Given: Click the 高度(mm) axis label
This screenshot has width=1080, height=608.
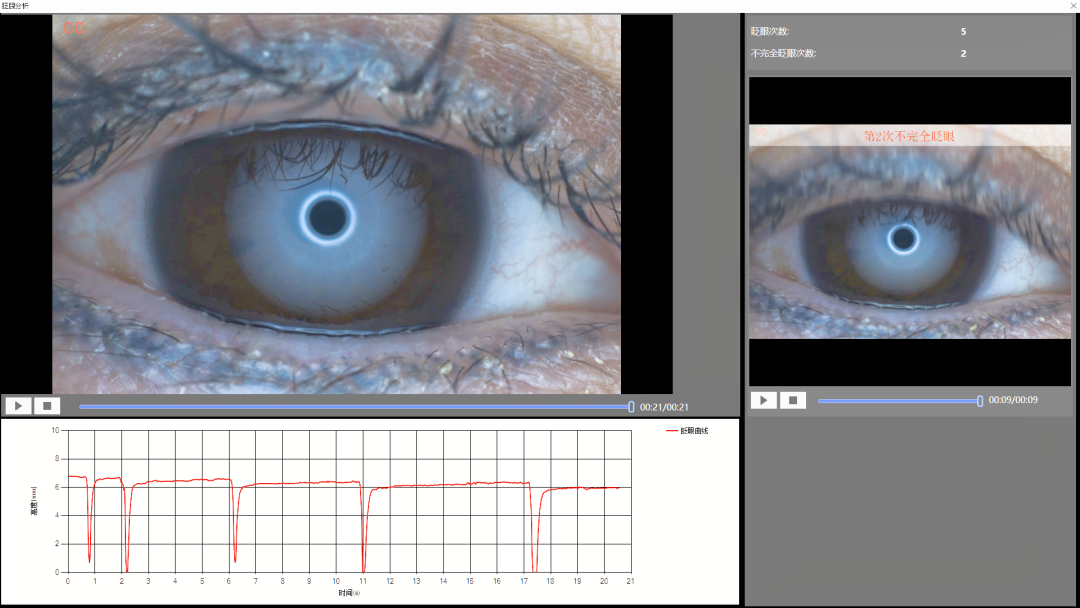Looking at the screenshot, I should 34,501.
